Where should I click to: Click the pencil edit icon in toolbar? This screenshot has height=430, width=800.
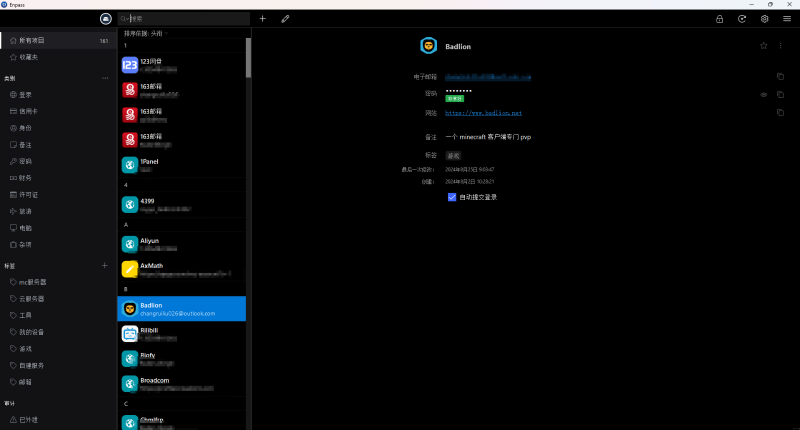pos(285,18)
